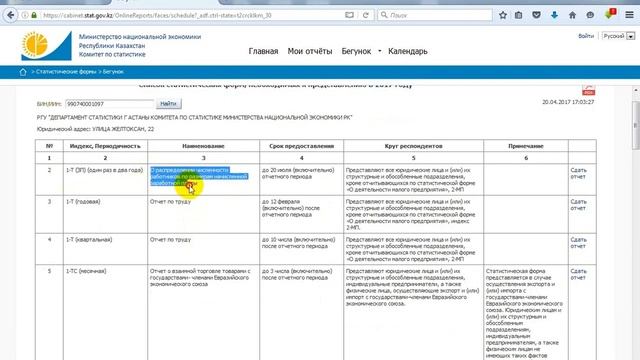Save page to Pocket icon
This screenshot has height=360, width=640.
[x=536, y=15]
